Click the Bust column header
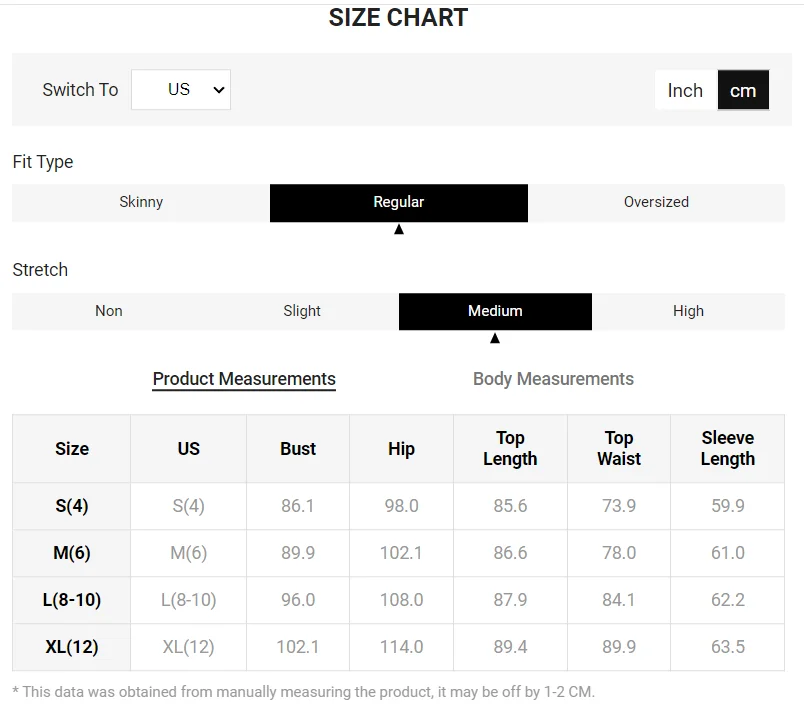Screen dimensions: 804x721 [298, 449]
